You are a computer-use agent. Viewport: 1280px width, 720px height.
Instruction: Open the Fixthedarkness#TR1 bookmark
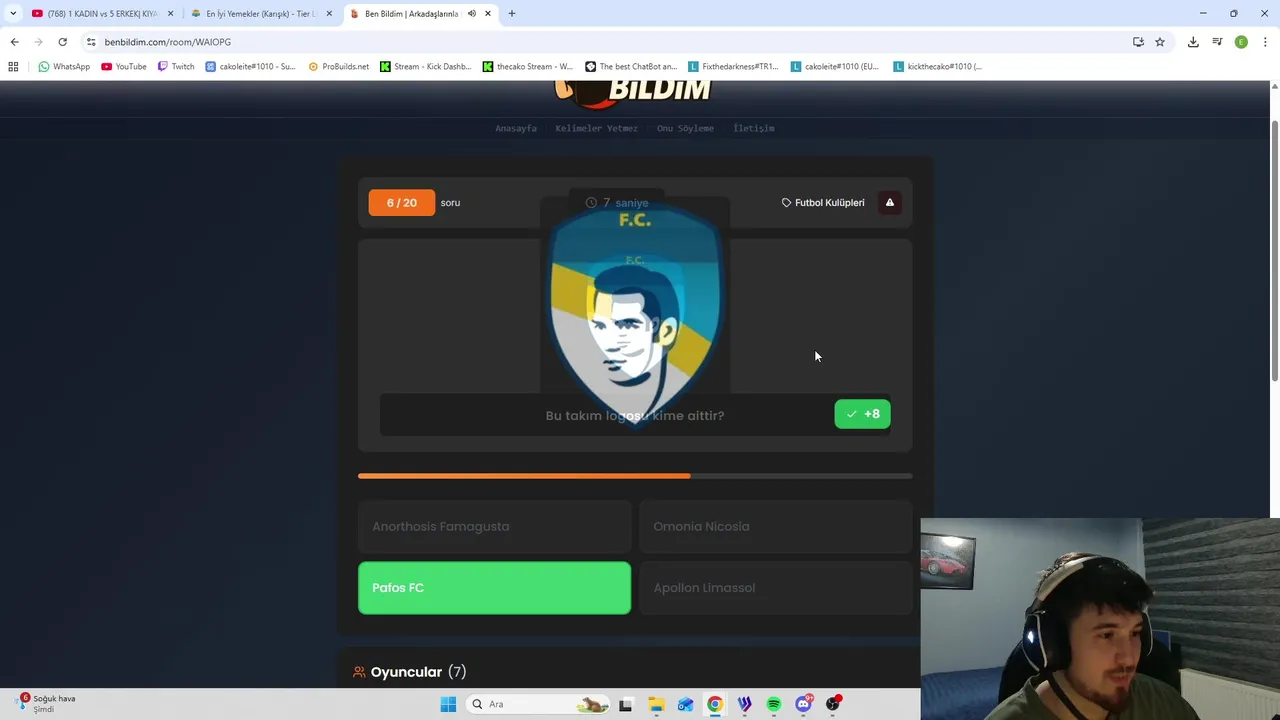(x=734, y=67)
